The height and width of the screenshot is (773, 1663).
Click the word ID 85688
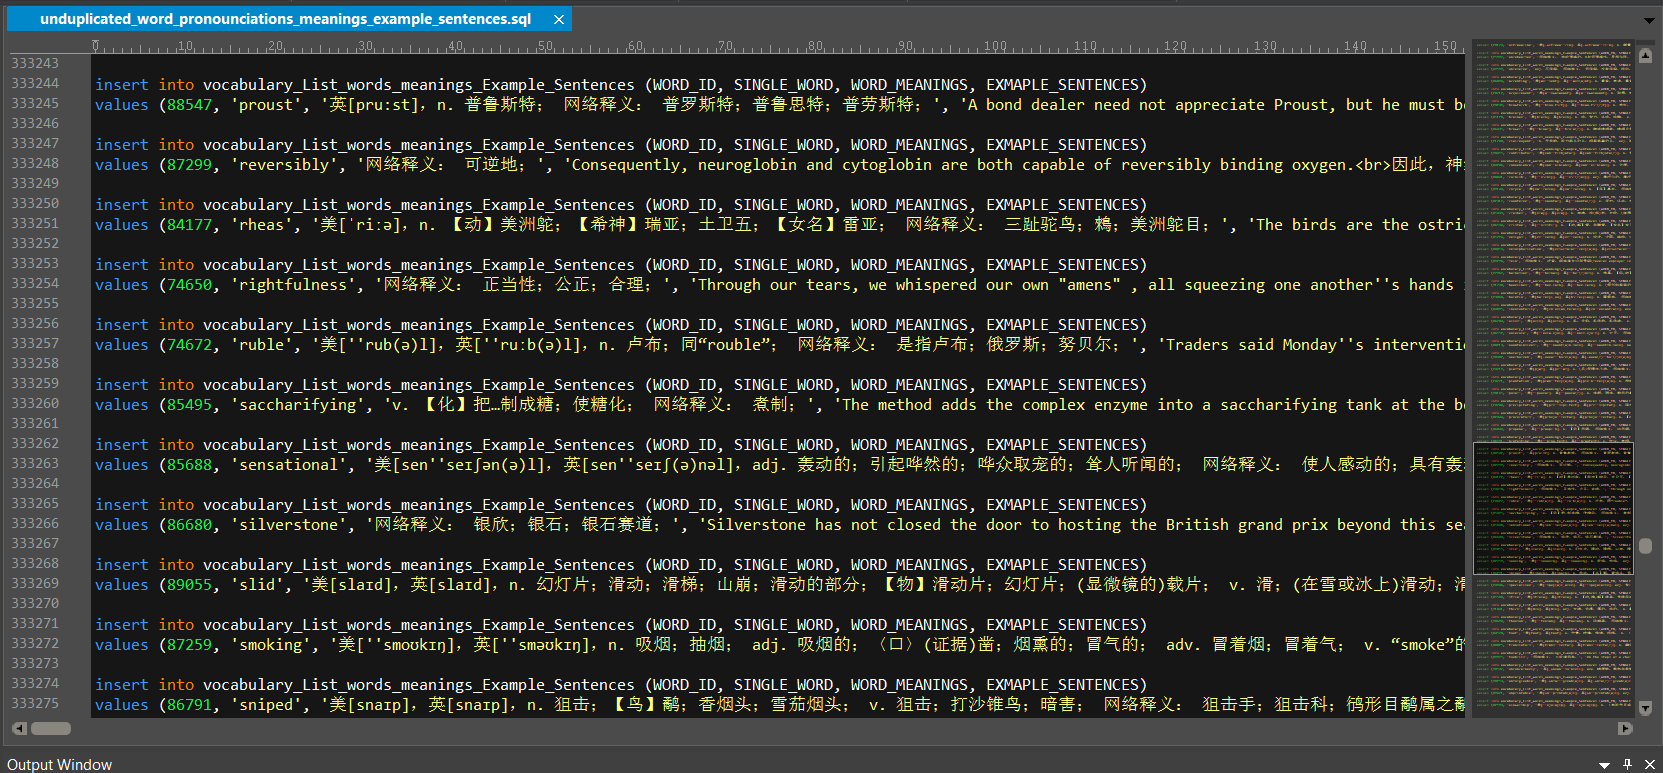(x=190, y=465)
